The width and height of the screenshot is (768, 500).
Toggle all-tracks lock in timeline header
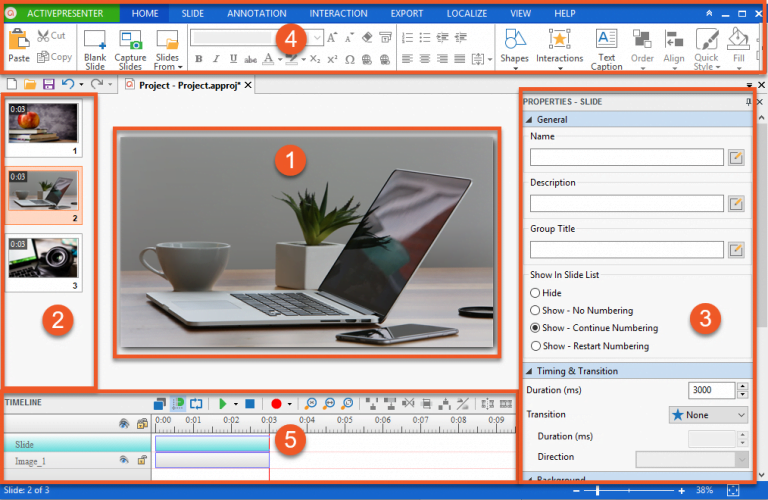pos(142,424)
